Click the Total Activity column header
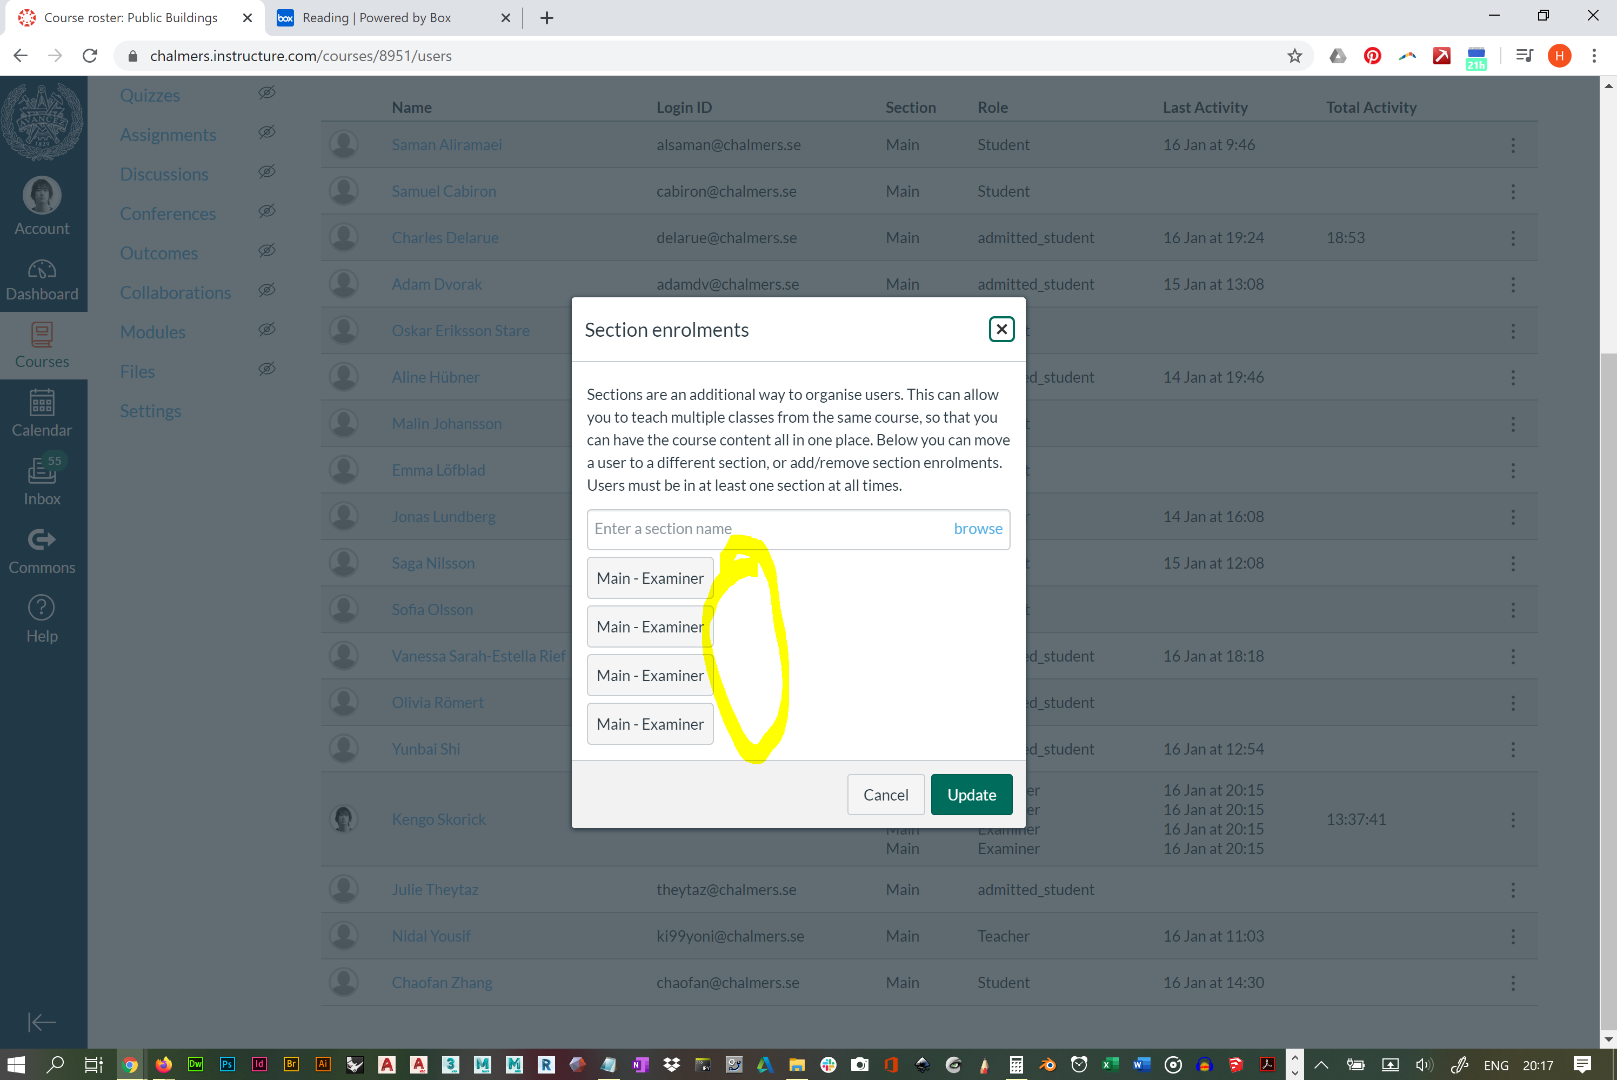Screen dimensions: 1617x1080 [1371, 108]
